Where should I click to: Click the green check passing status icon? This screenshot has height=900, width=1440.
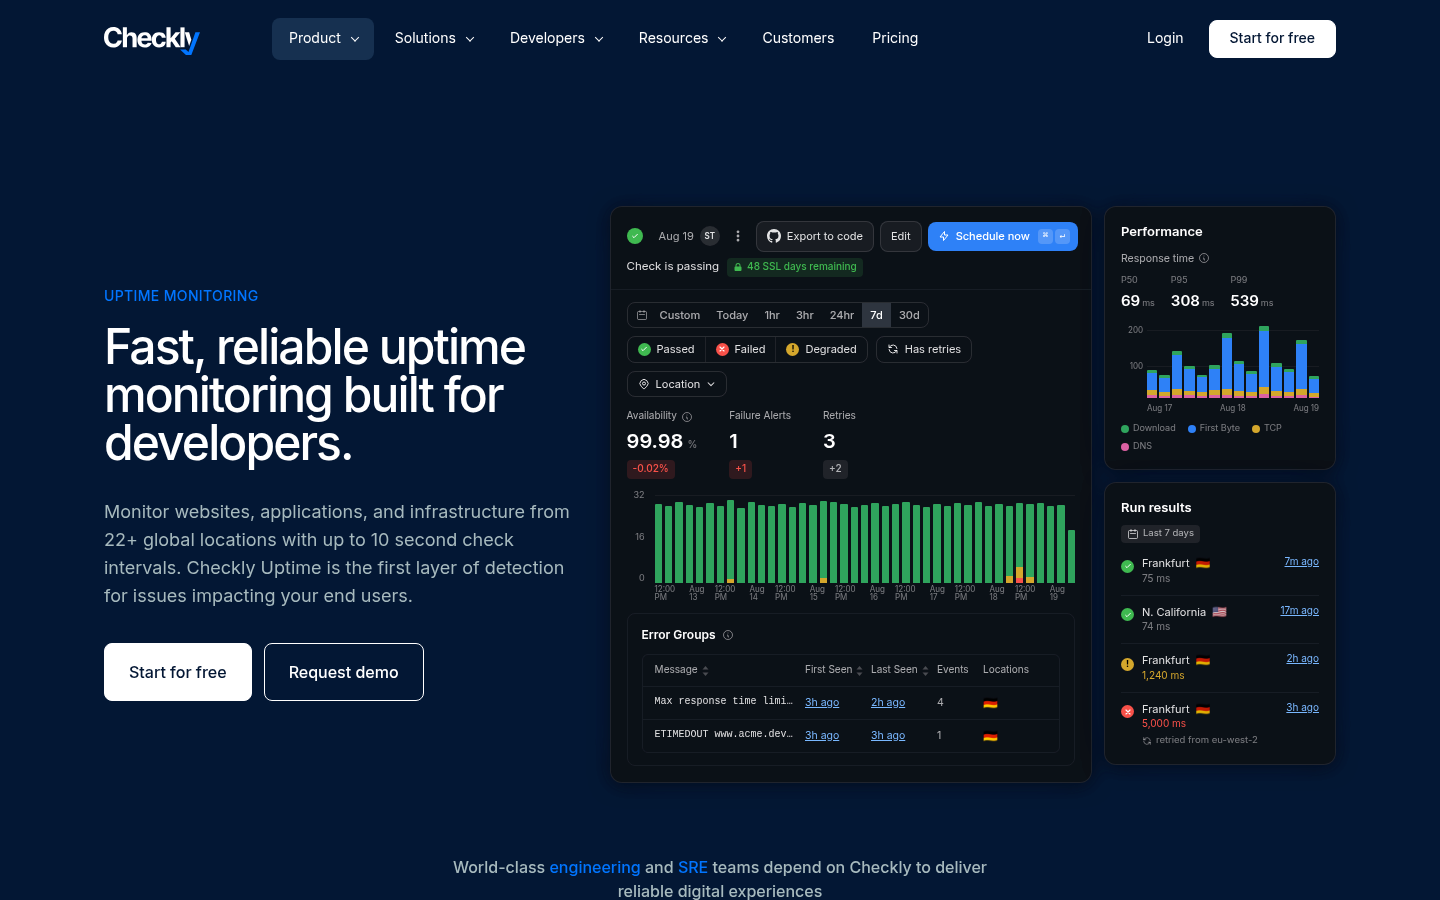[x=635, y=236]
